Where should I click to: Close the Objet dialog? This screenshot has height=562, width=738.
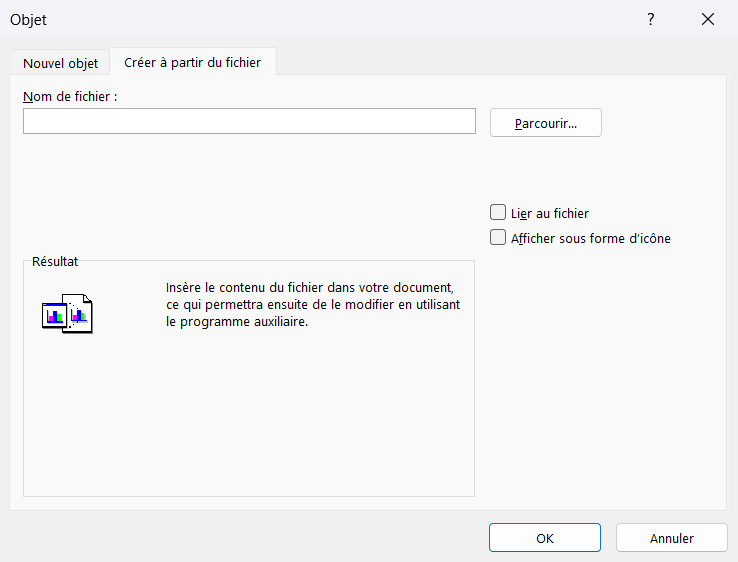[x=707, y=19]
